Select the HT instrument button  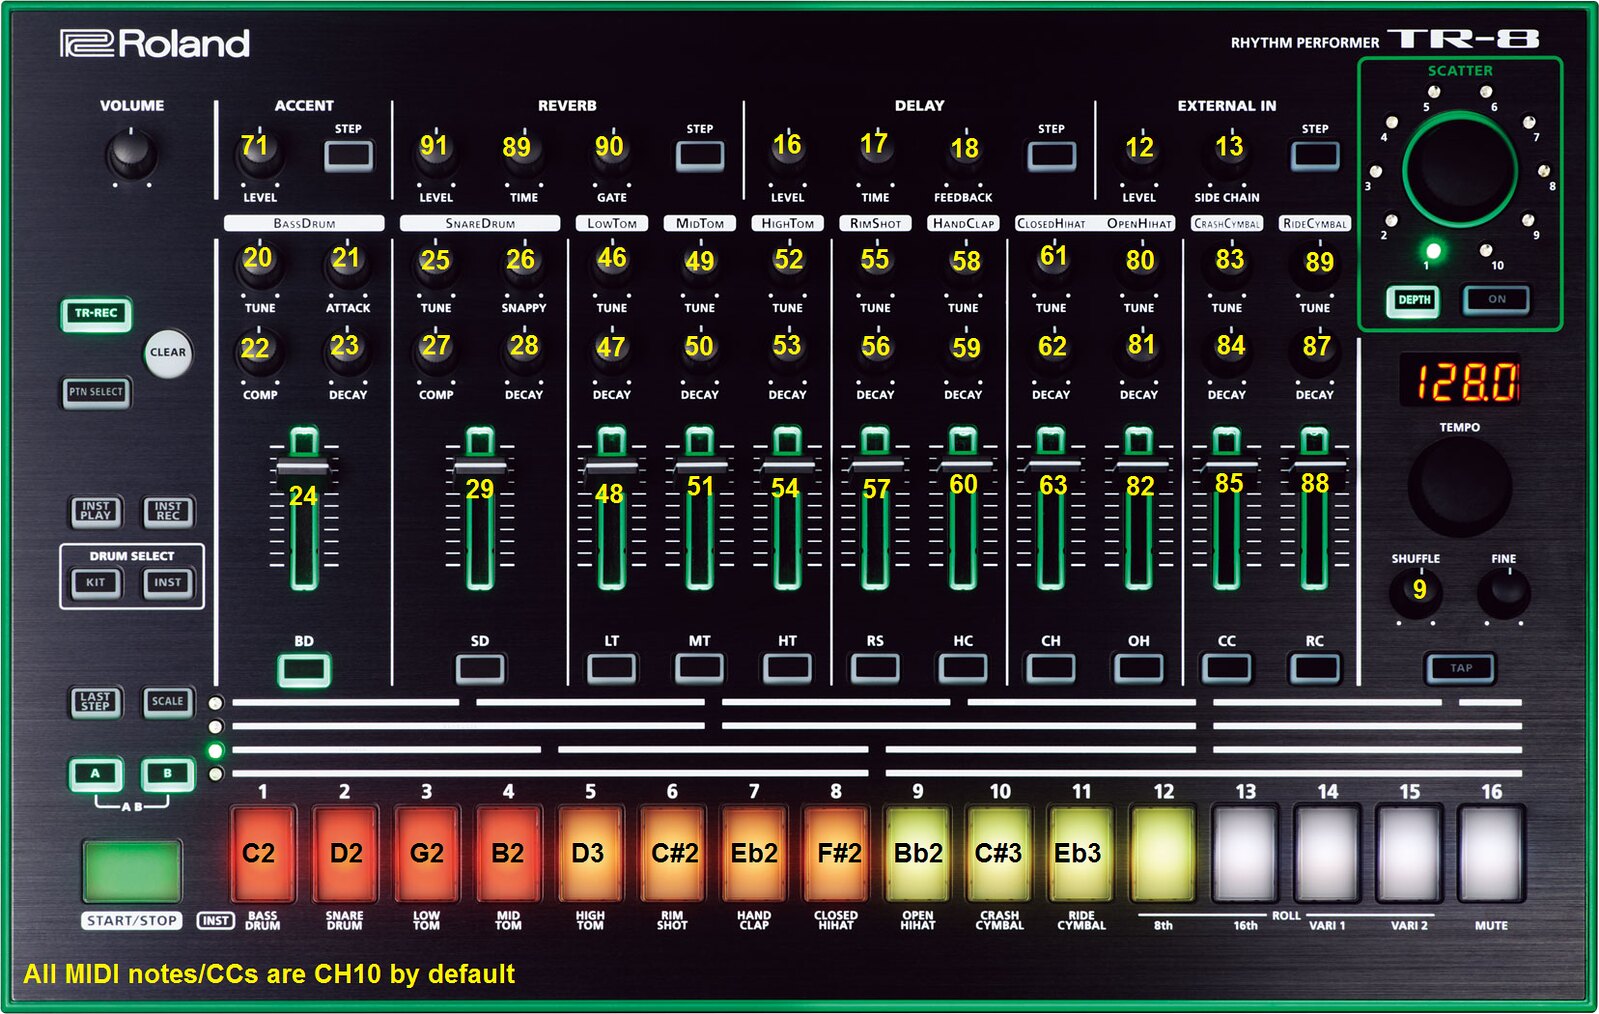pyautogui.click(x=788, y=669)
